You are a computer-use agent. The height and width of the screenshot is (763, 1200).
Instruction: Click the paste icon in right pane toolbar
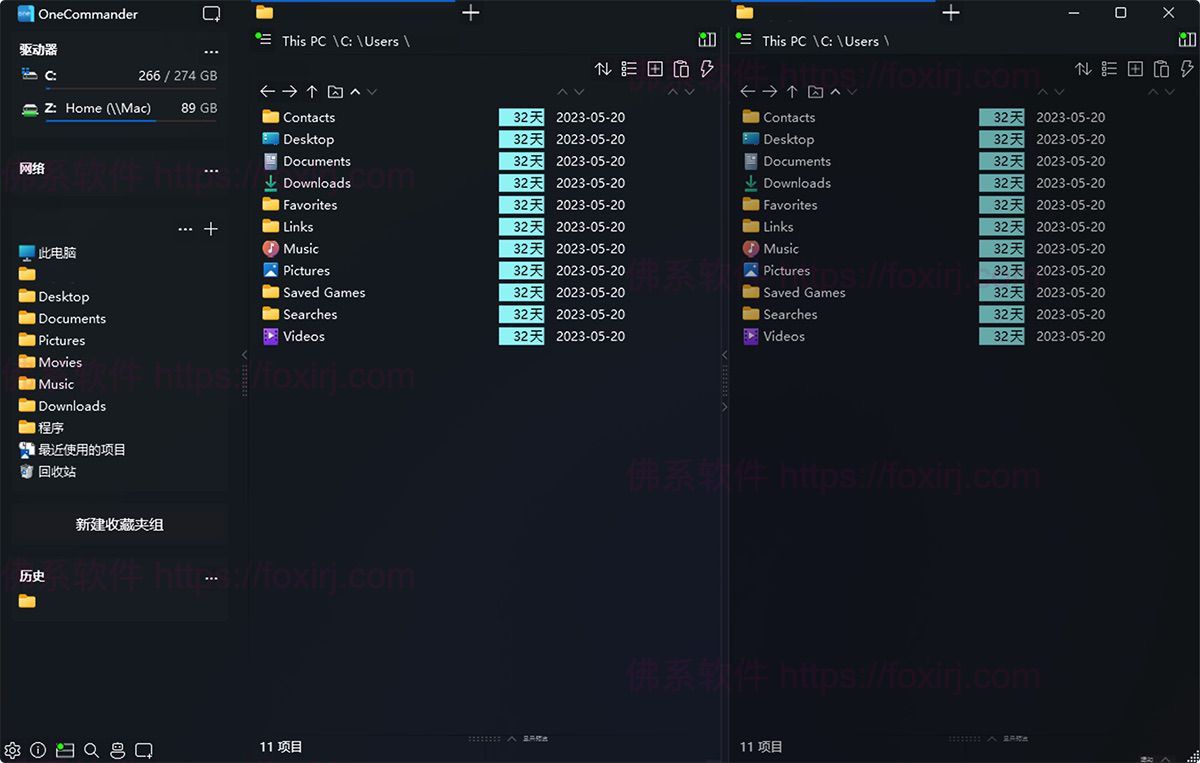point(1161,69)
